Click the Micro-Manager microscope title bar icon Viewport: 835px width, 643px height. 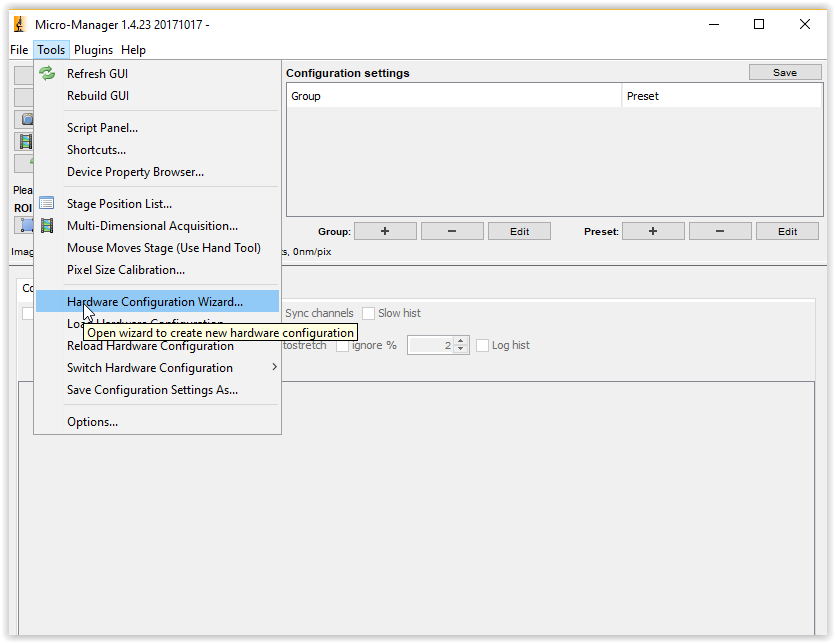20,25
